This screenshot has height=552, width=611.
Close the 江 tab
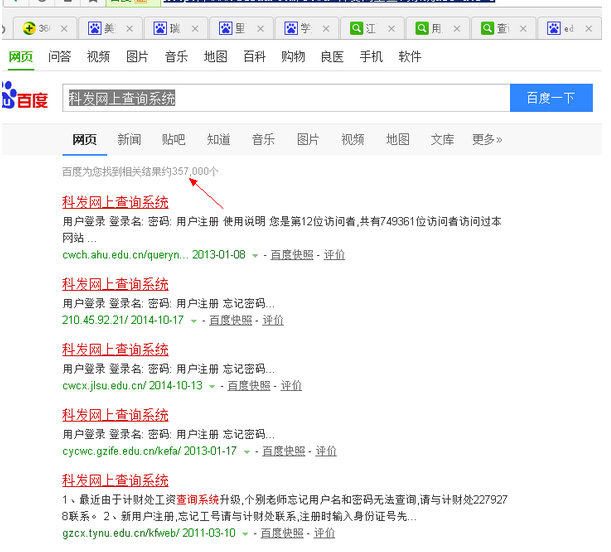pos(392,29)
